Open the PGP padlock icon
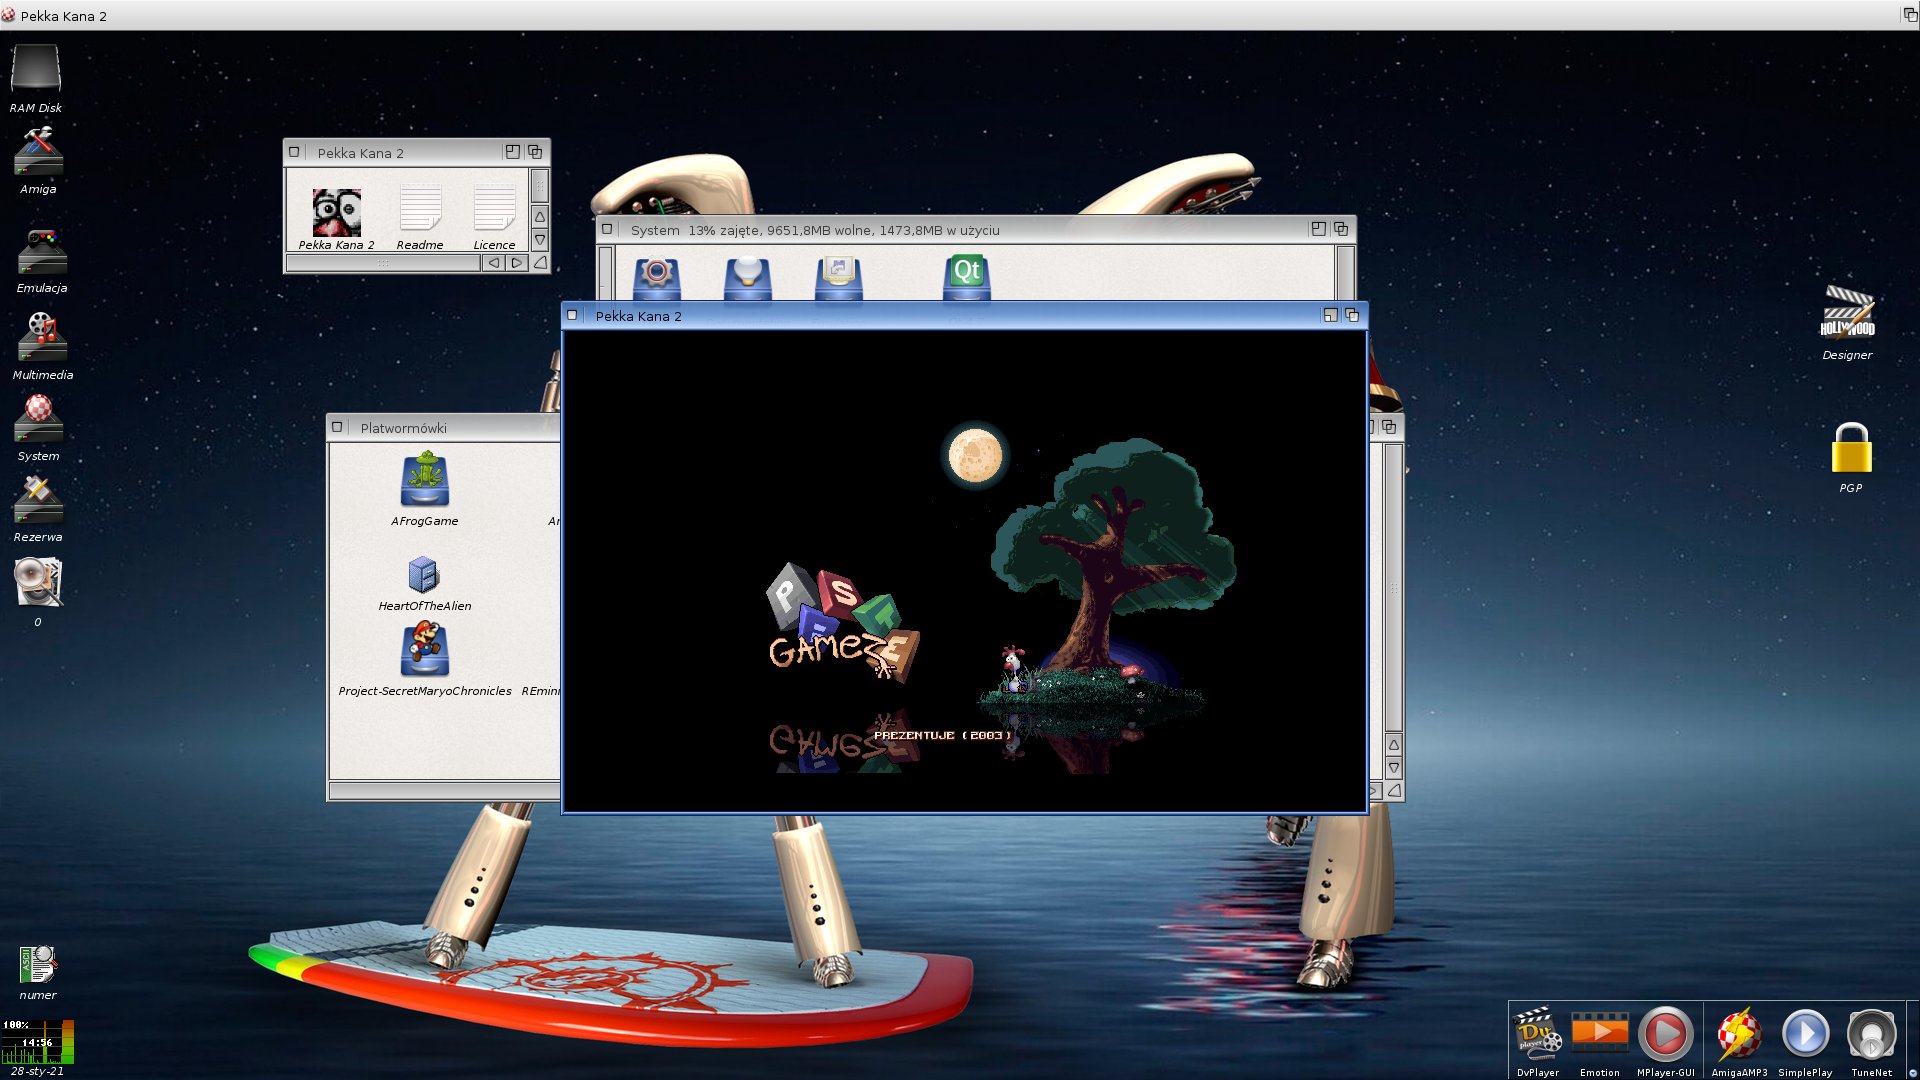 (x=1851, y=448)
